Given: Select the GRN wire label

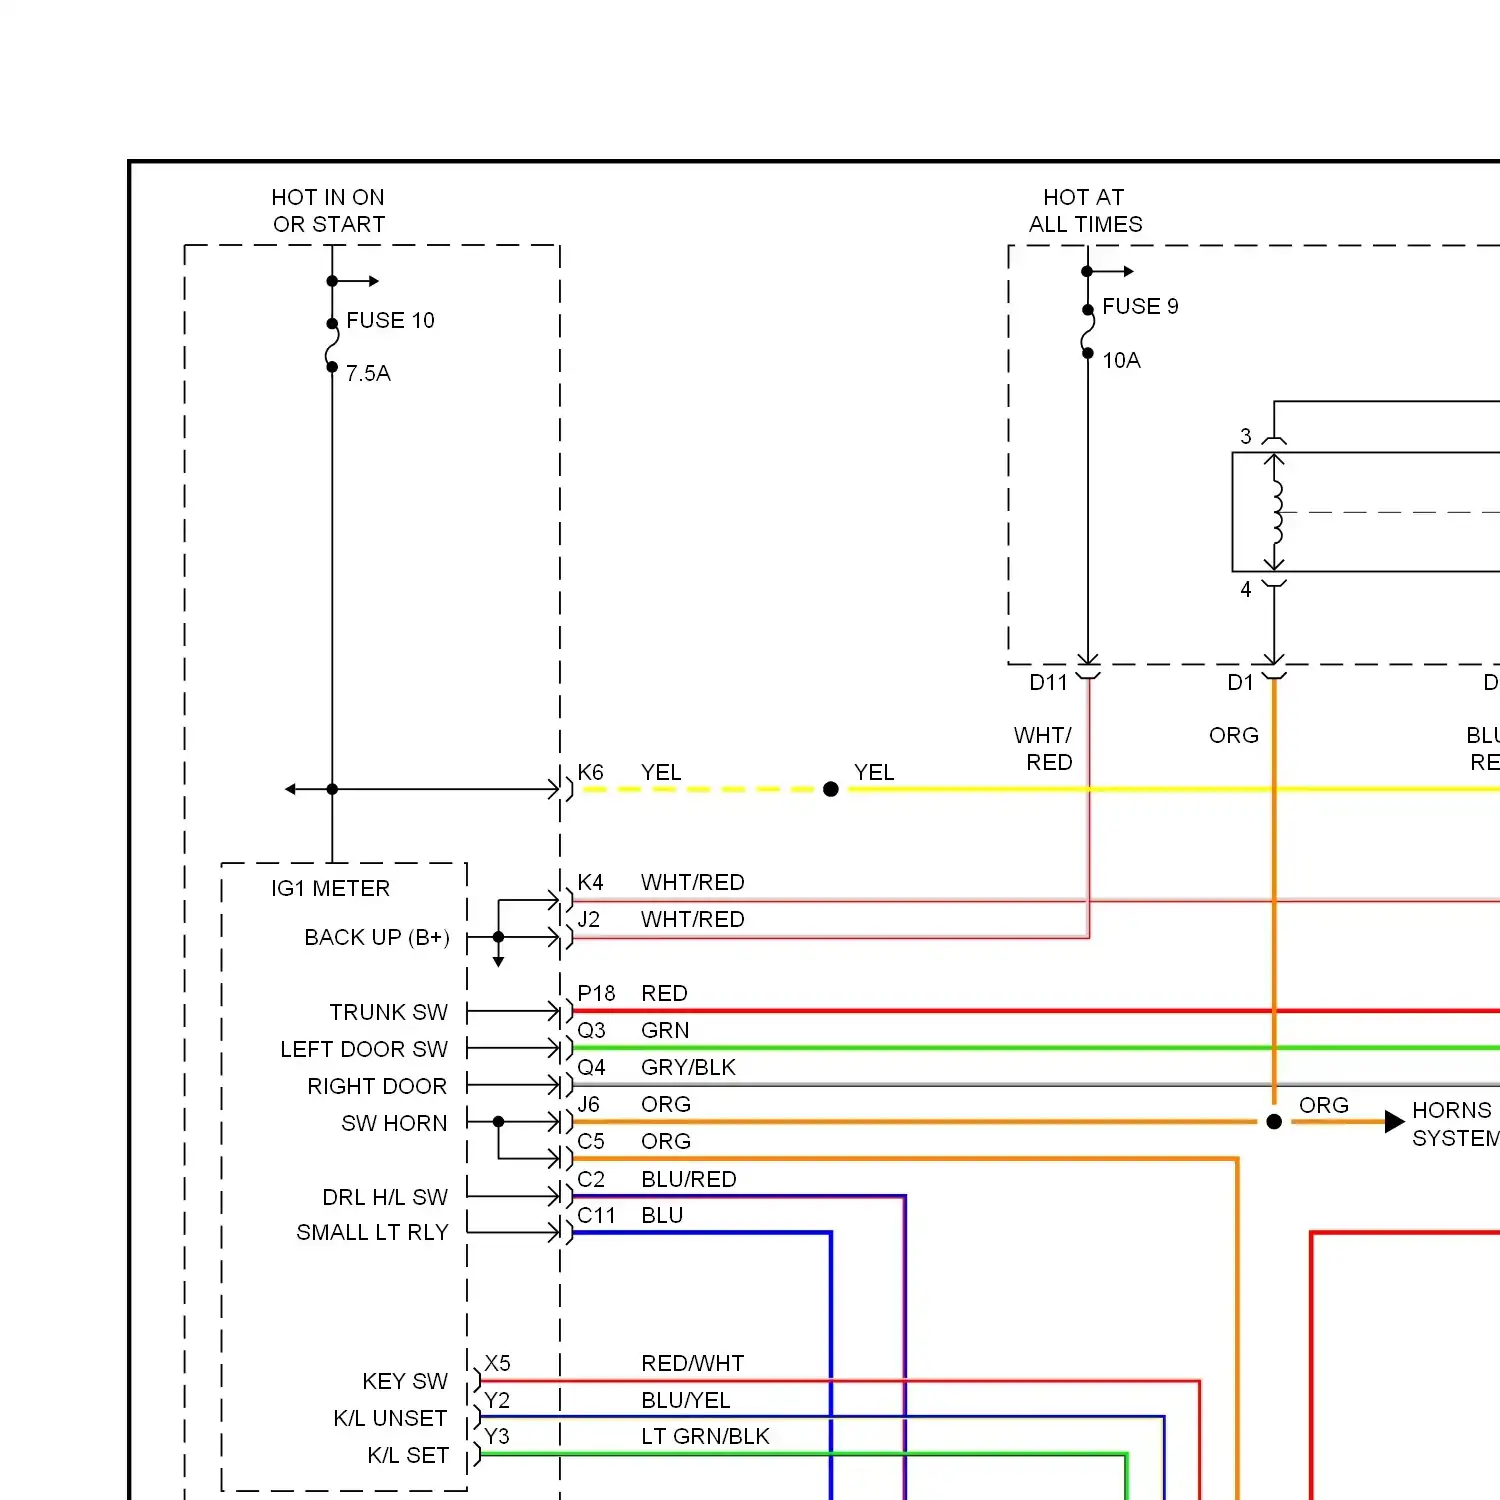Looking at the screenshot, I should click(665, 1030).
